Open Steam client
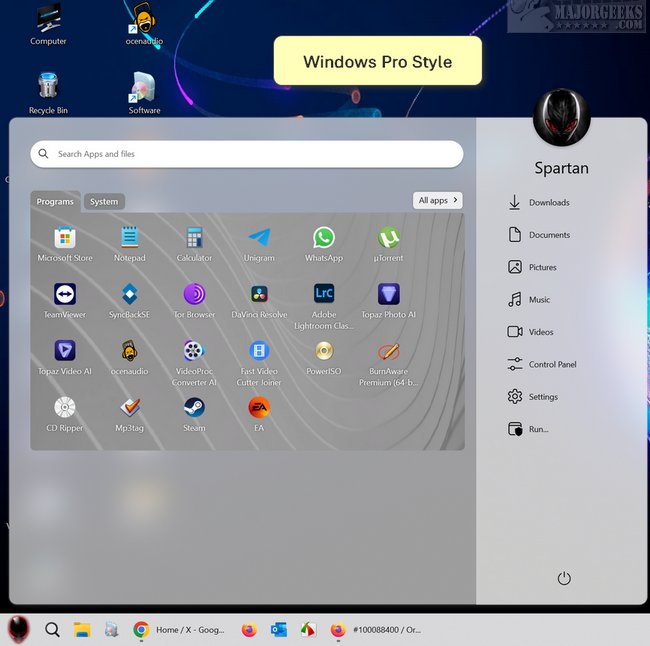This screenshot has width=650, height=646. [x=194, y=415]
